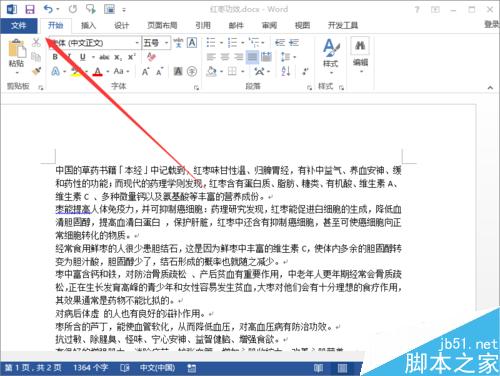This screenshot has height=376, width=500.
Task: Click the proofing book icon in the status bar
Action: [x=125, y=368]
